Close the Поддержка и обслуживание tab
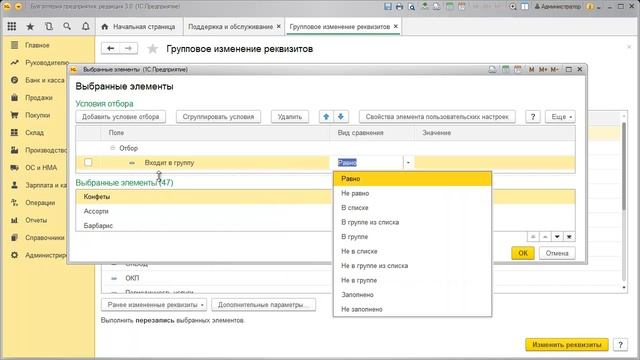Screen dimensions: 640x360 [x=279, y=27]
